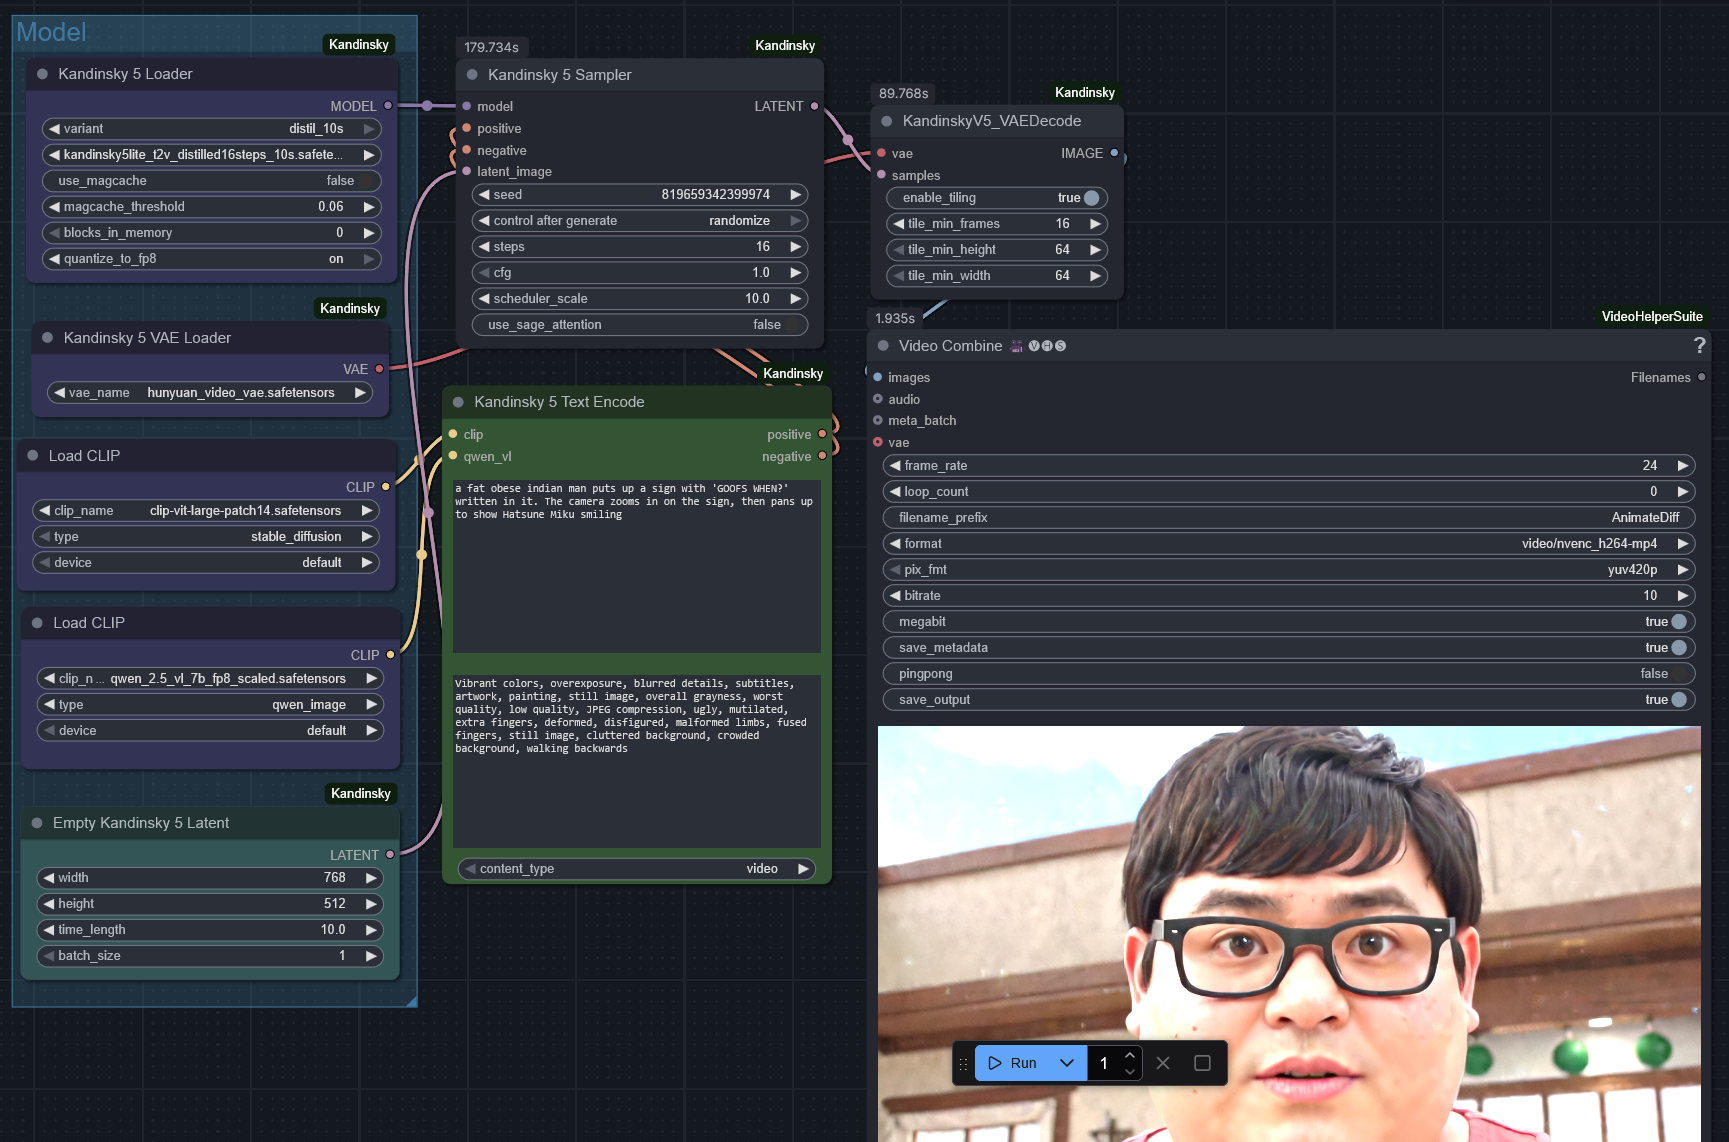Image resolution: width=1729 pixels, height=1142 pixels.
Task: Open the control after generate dropdown
Action: (639, 221)
